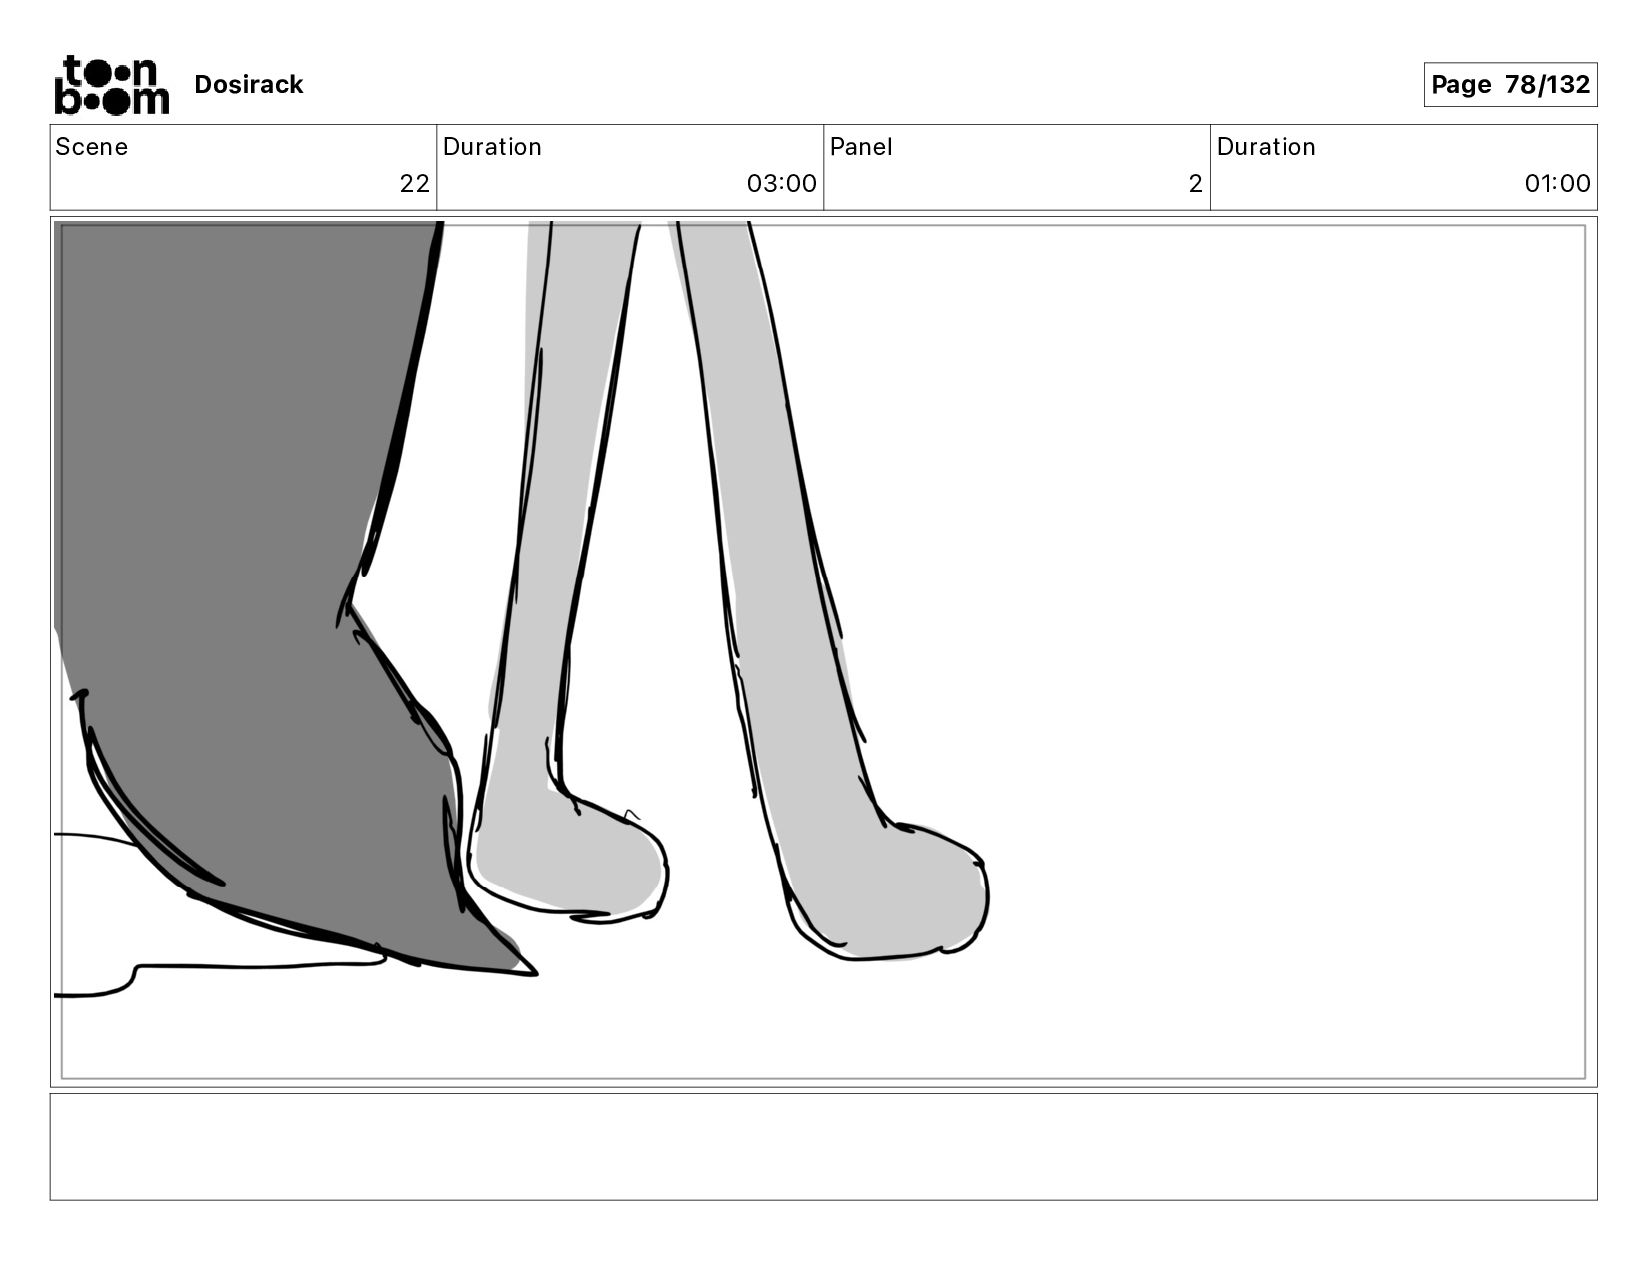1650x1275 pixels.
Task: Click the 'Scene' header label
Action: tap(91, 147)
